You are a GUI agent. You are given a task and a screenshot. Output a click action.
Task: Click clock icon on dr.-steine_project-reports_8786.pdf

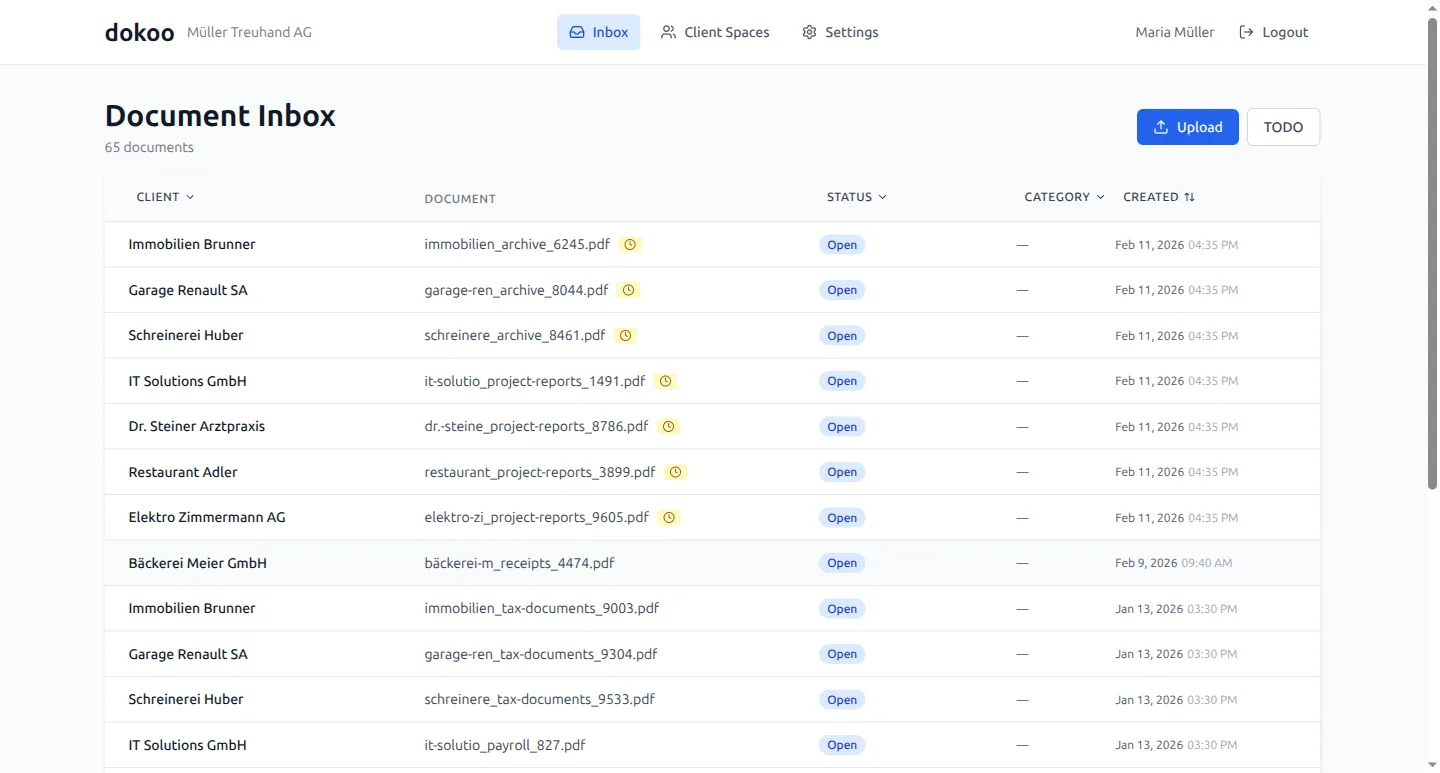tap(669, 426)
